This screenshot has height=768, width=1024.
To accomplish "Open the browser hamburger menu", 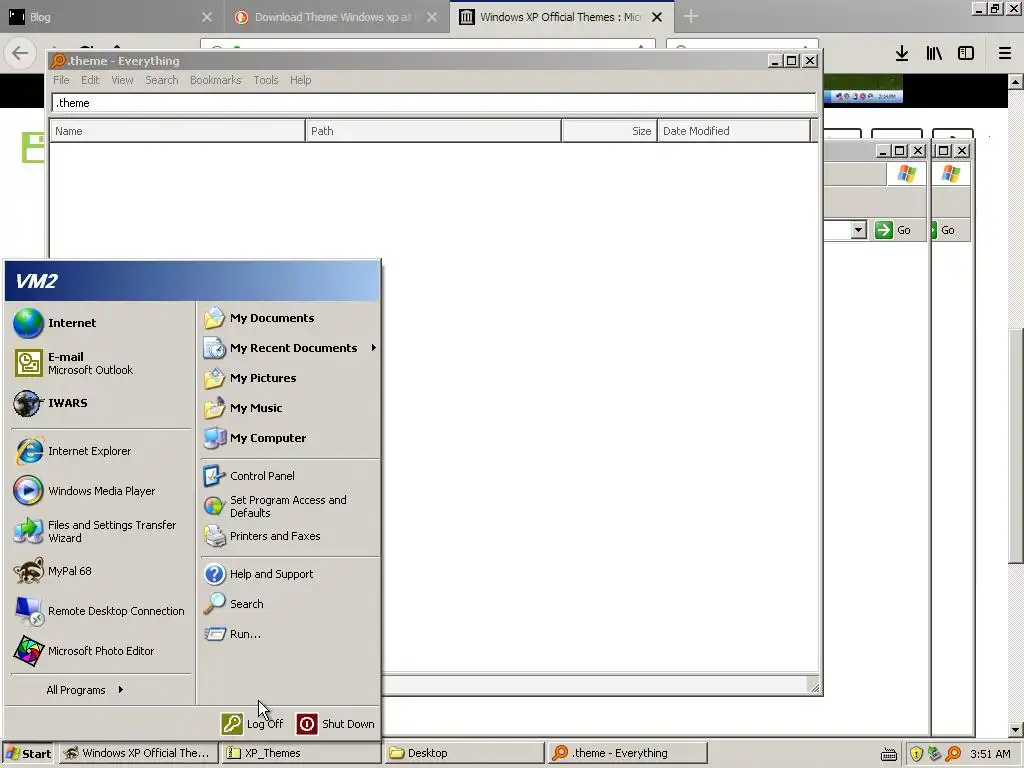I will tap(1004, 54).
